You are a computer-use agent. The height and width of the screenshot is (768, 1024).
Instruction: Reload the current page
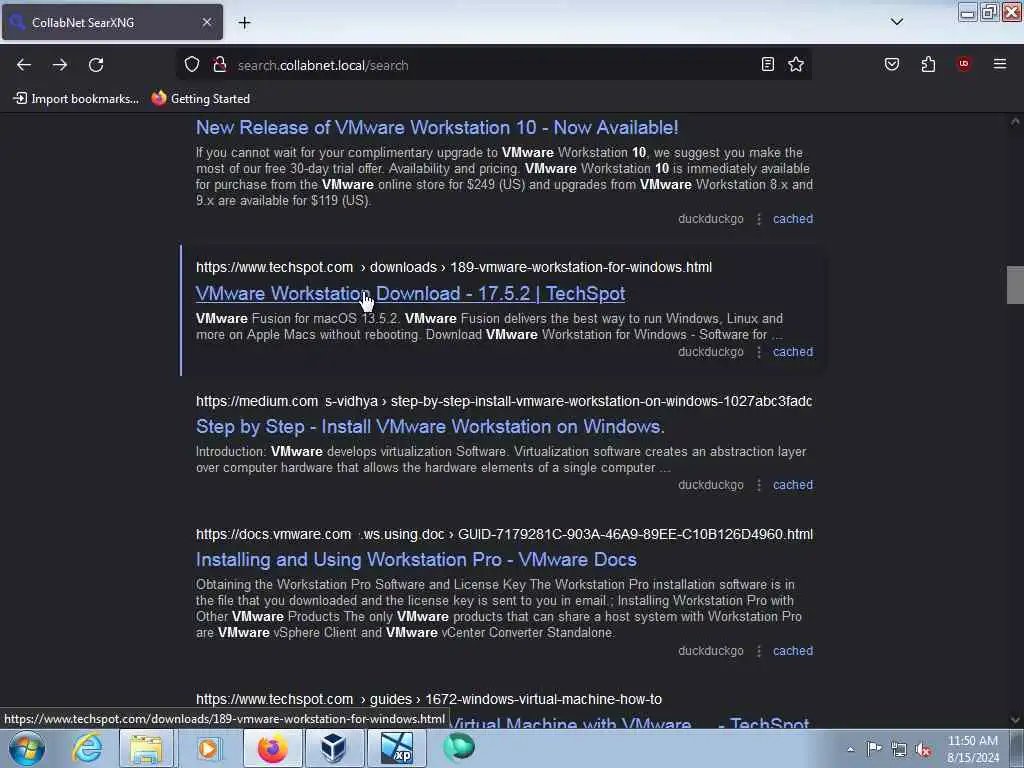point(96,65)
